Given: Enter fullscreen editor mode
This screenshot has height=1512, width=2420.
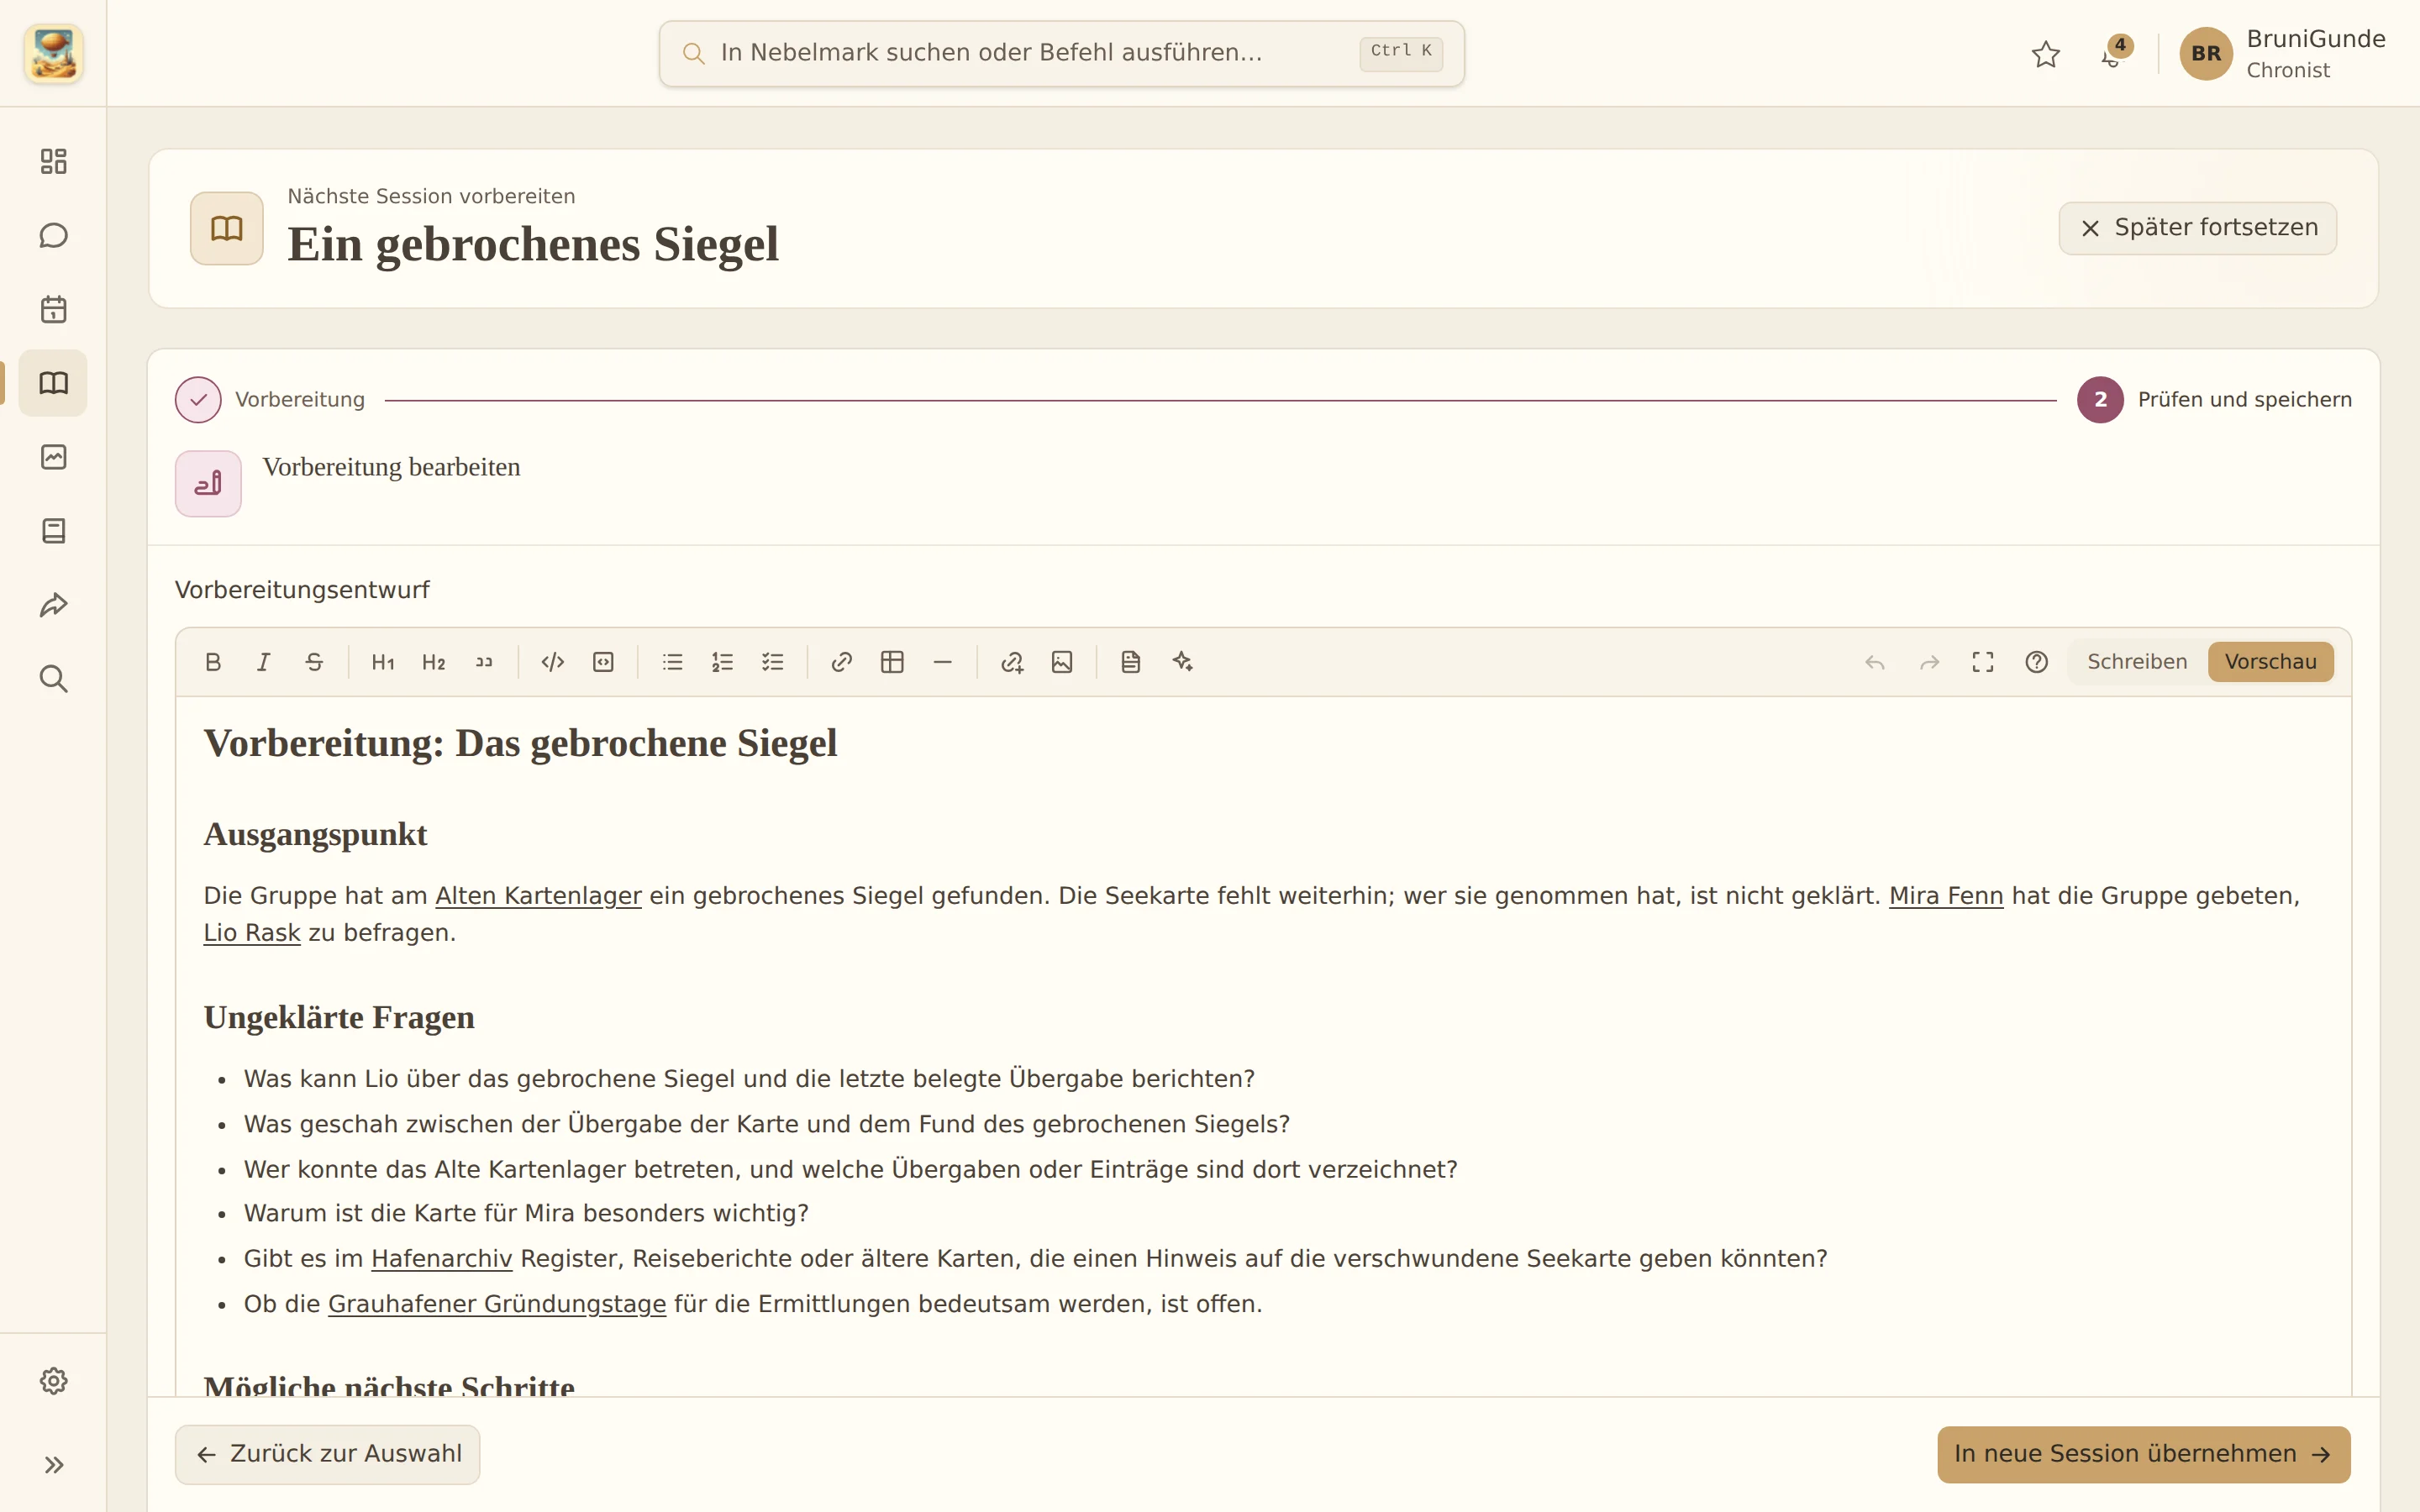Looking at the screenshot, I should [1983, 662].
